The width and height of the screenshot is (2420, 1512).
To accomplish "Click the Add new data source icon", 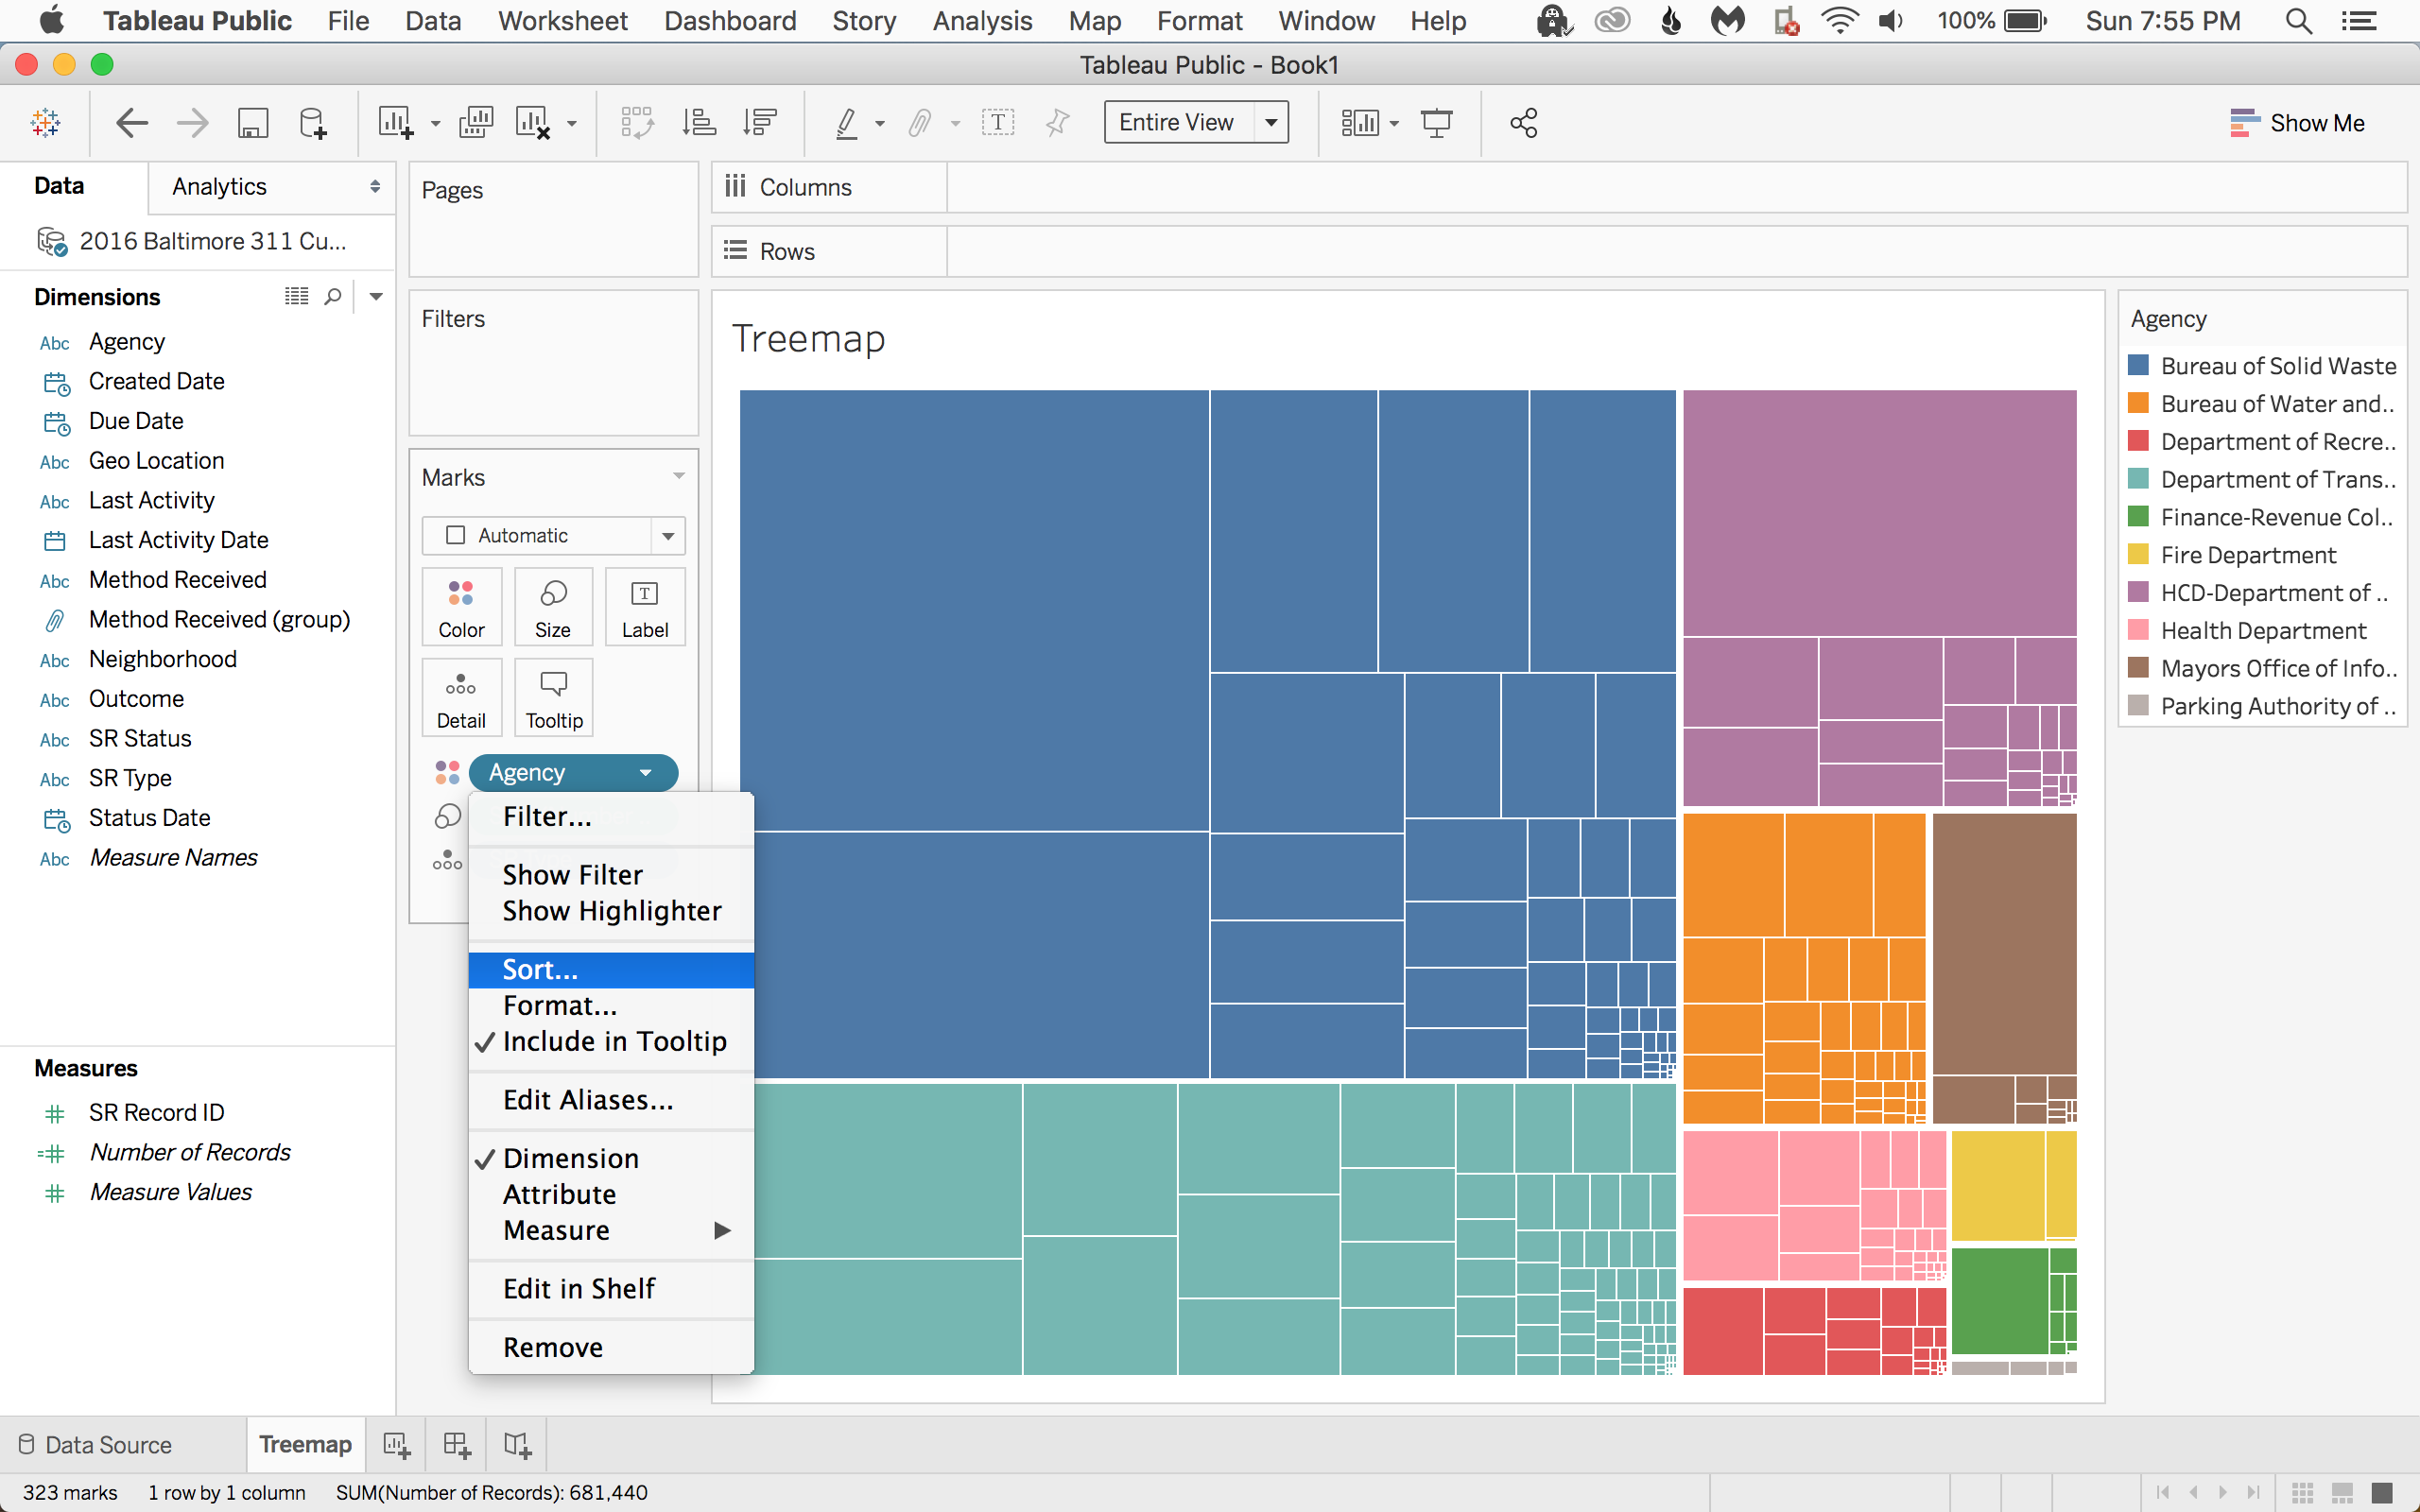I will [313, 123].
